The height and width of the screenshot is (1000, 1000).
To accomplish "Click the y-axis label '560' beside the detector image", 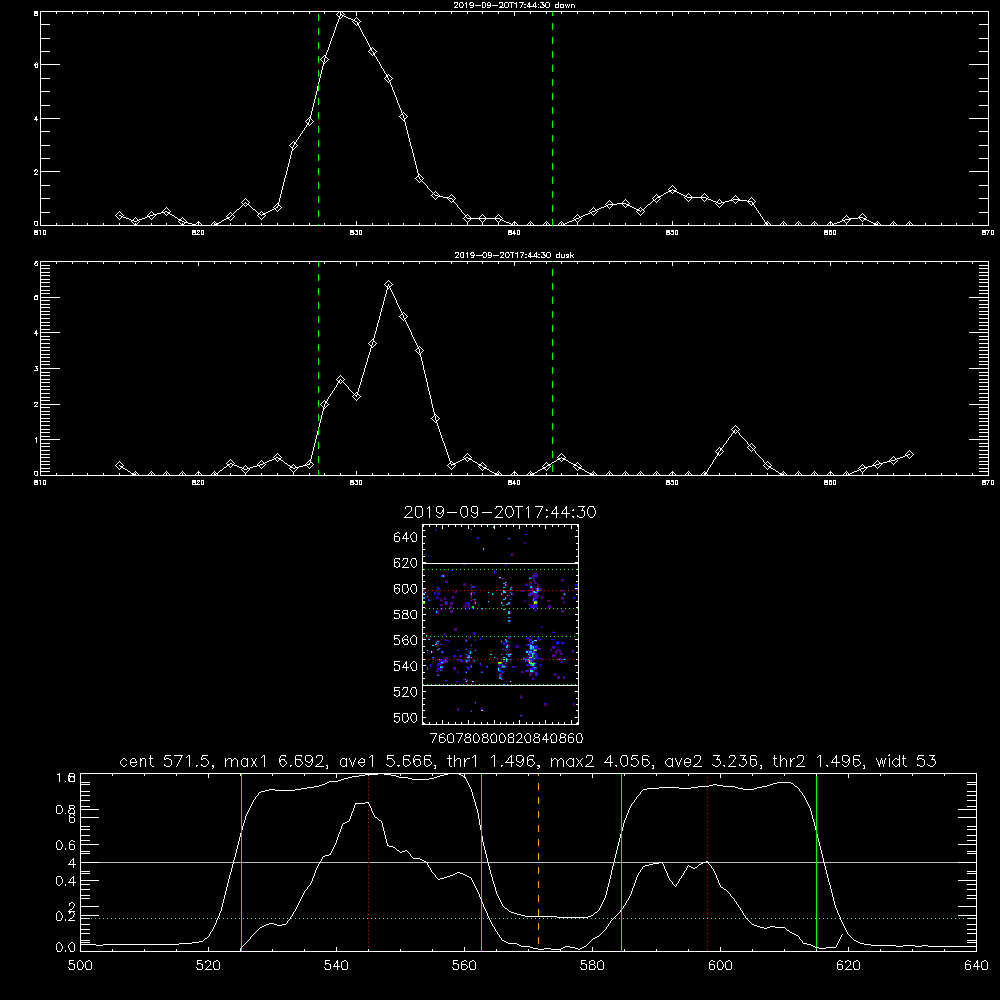I will tap(406, 640).
